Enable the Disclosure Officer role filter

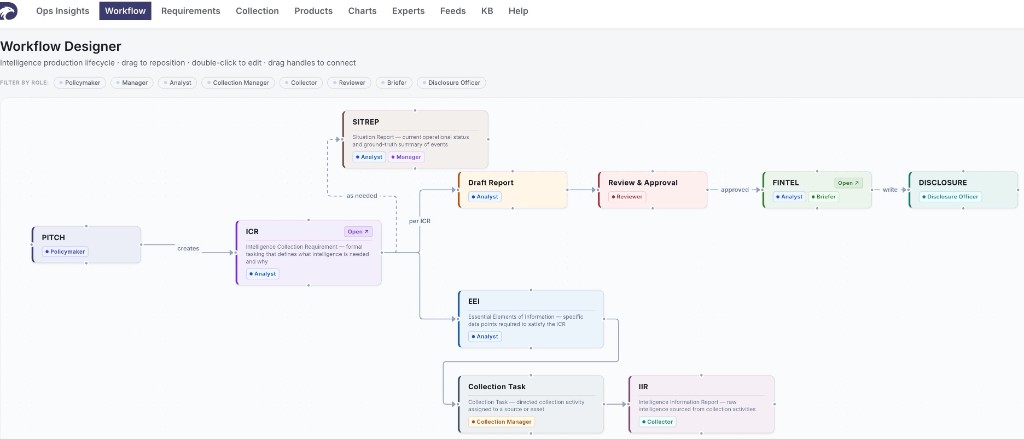(x=451, y=83)
